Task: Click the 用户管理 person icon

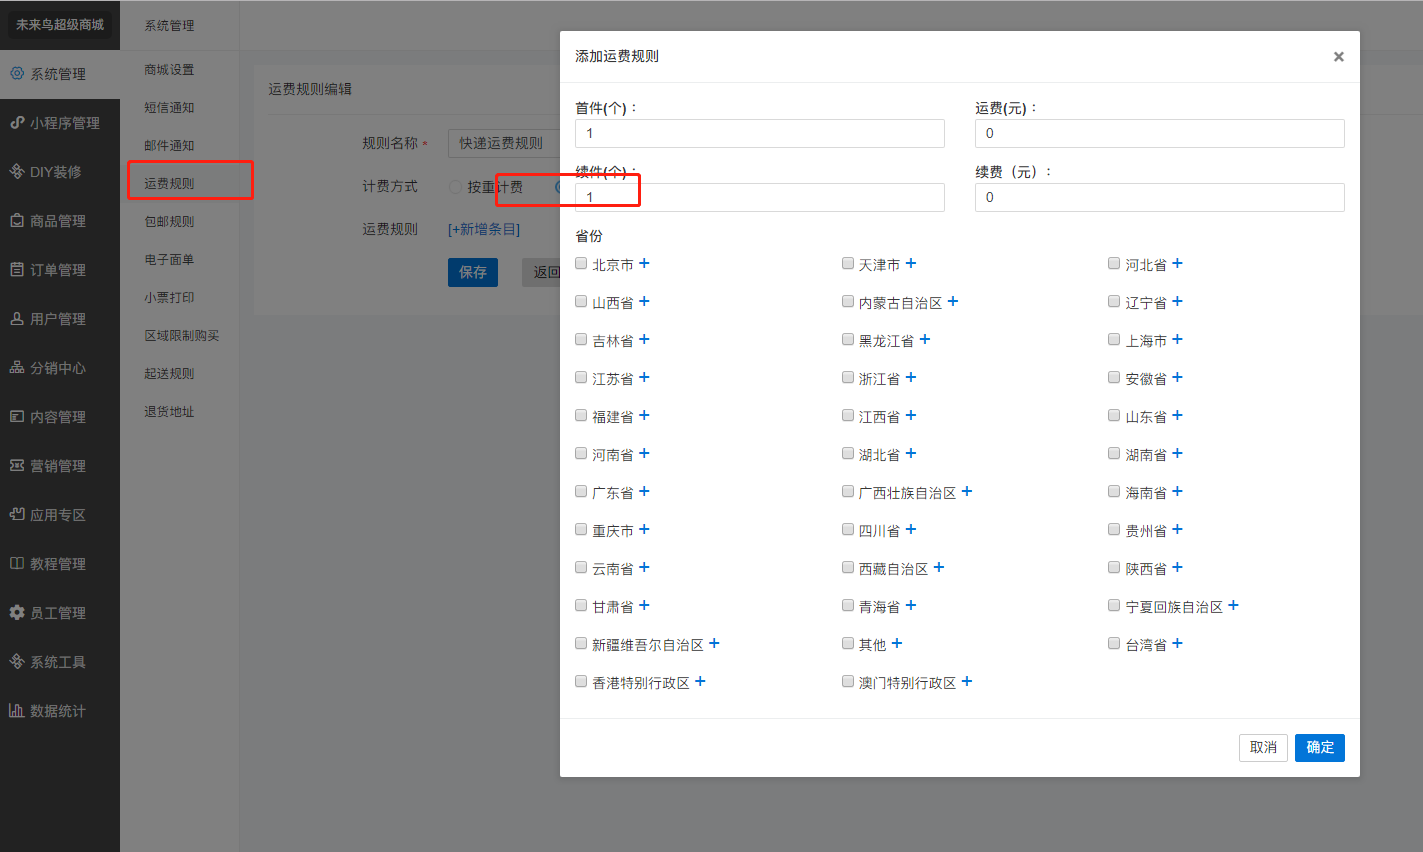Action: pyautogui.click(x=17, y=319)
